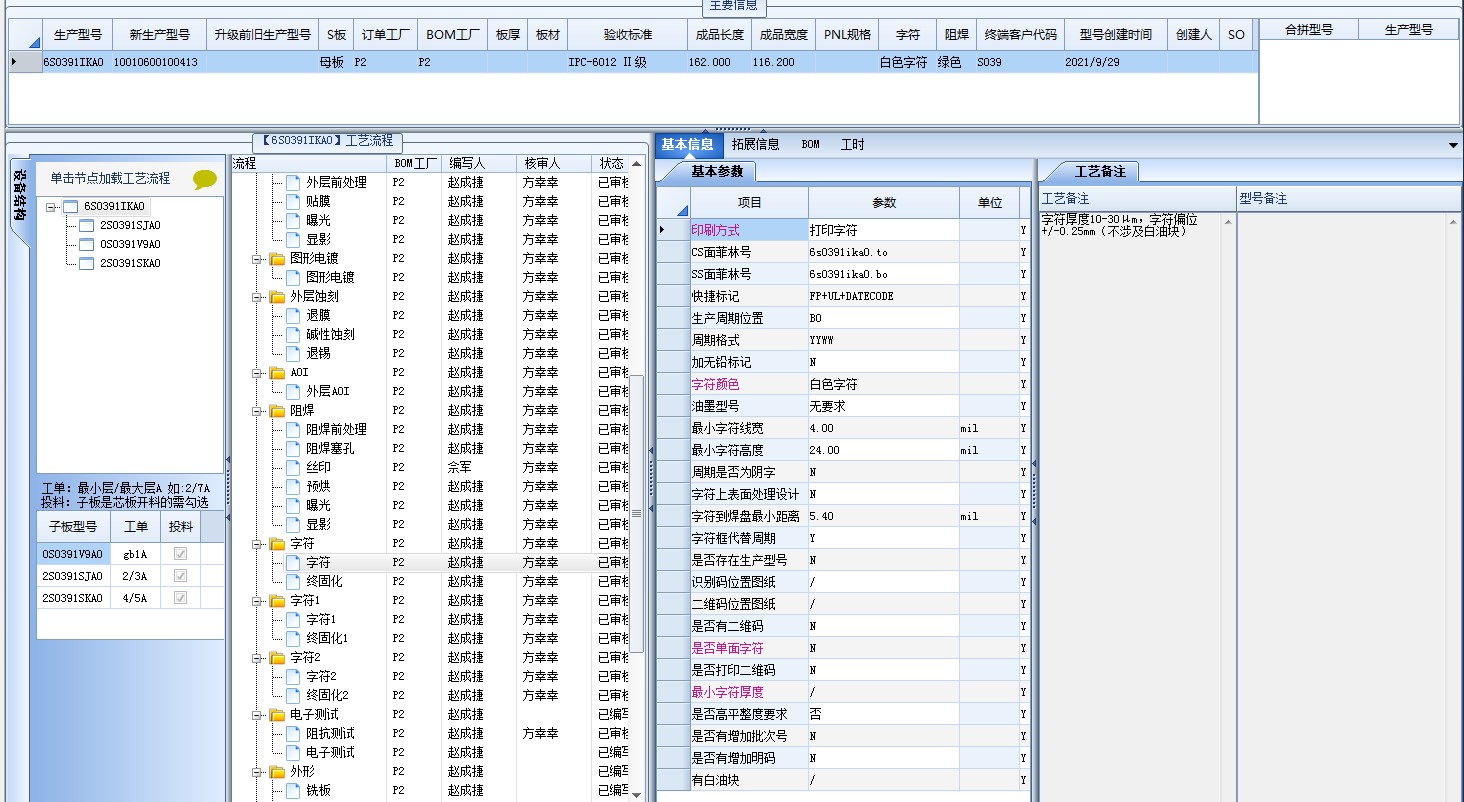Click the 字符2 folder icon

[x=277, y=657]
